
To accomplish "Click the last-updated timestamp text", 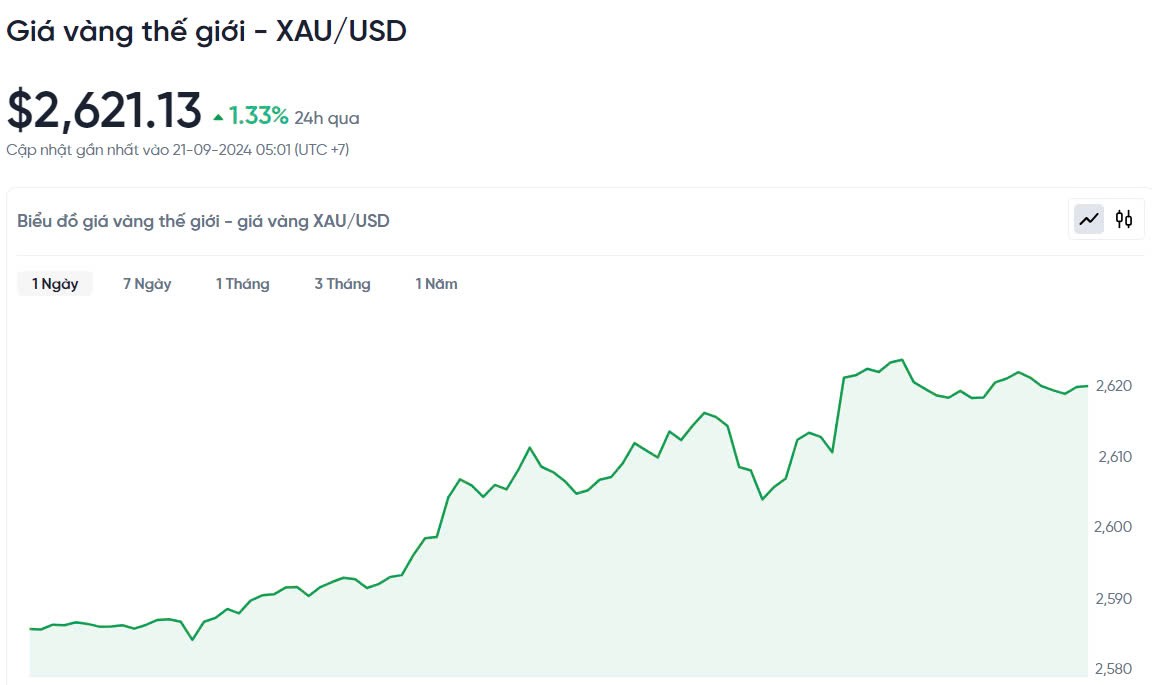I will tap(178, 150).
